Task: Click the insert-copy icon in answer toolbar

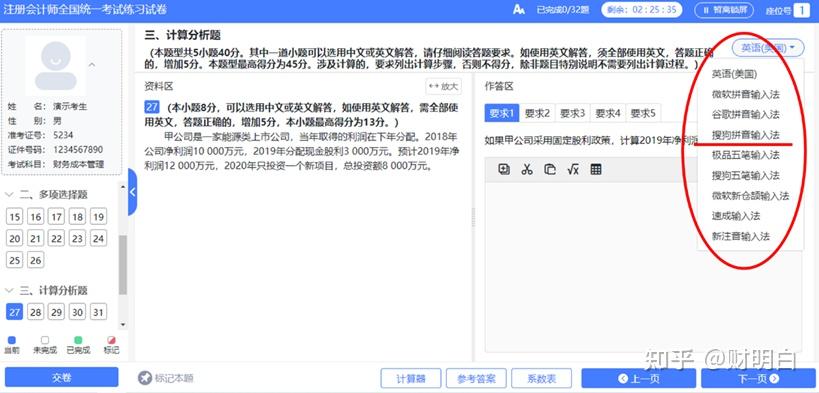Action: point(504,169)
